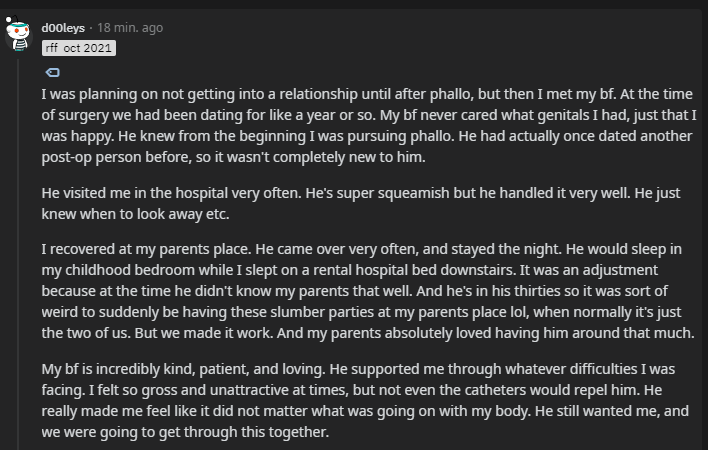The image size is (708, 450).
Task: Click the 'rff oct 2021' user flair
Action: pyautogui.click(x=79, y=48)
